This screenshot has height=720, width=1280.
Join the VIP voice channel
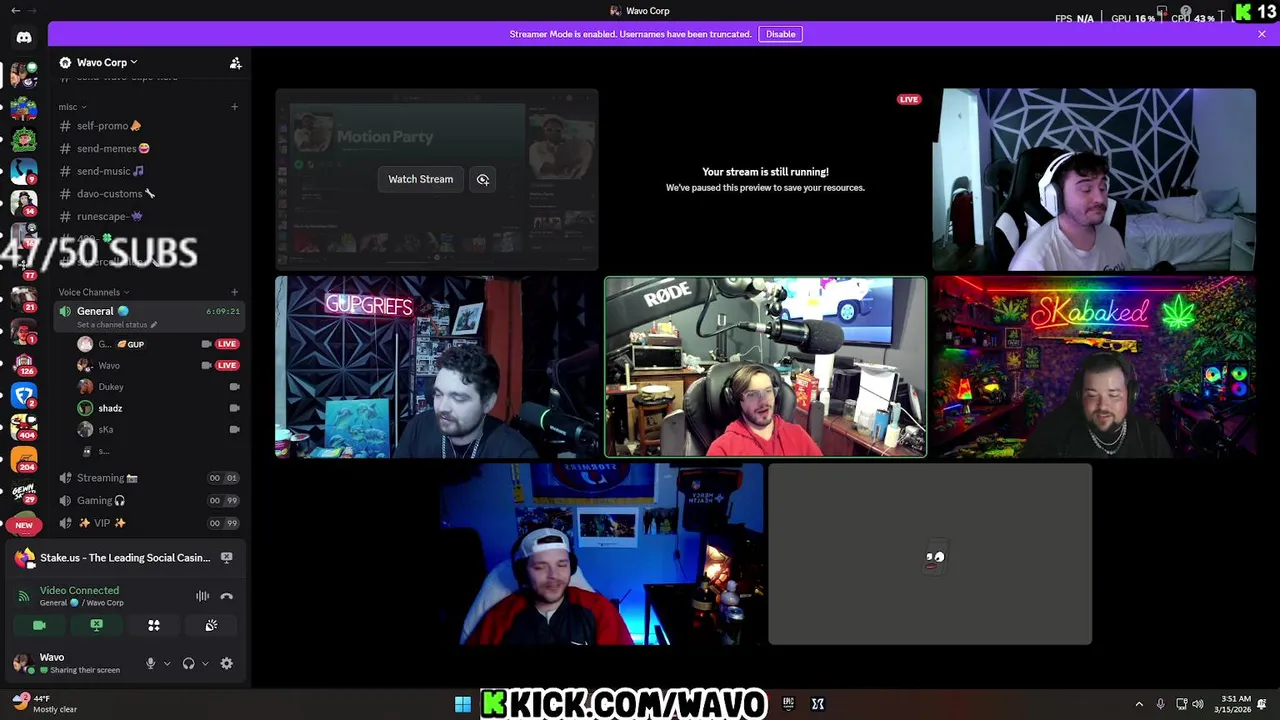coord(148,523)
